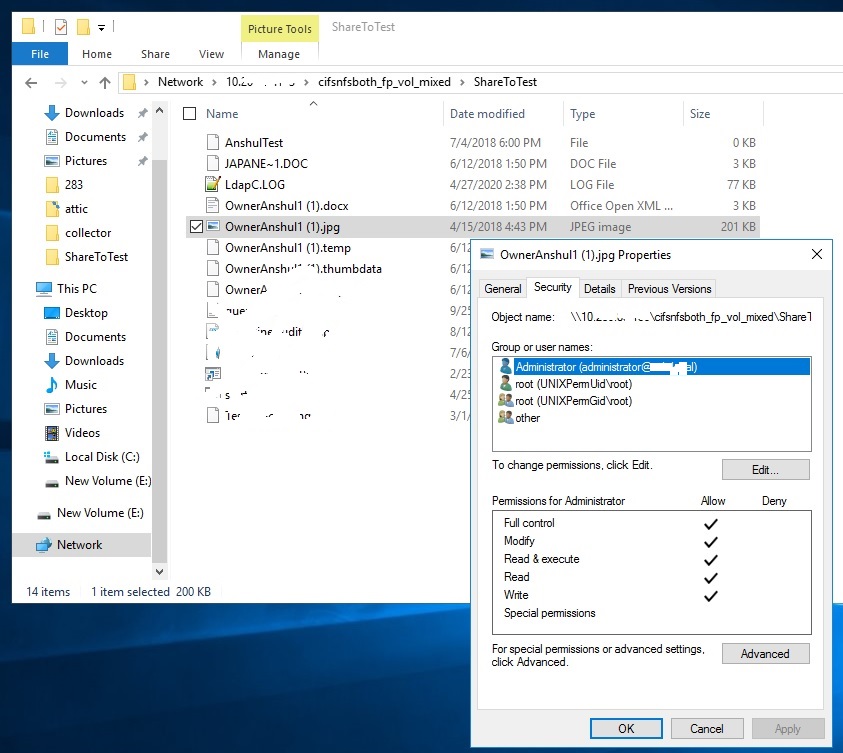The height and width of the screenshot is (753, 843).
Task: Click the root UNIXPermGid group icon
Action: pos(505,401)
